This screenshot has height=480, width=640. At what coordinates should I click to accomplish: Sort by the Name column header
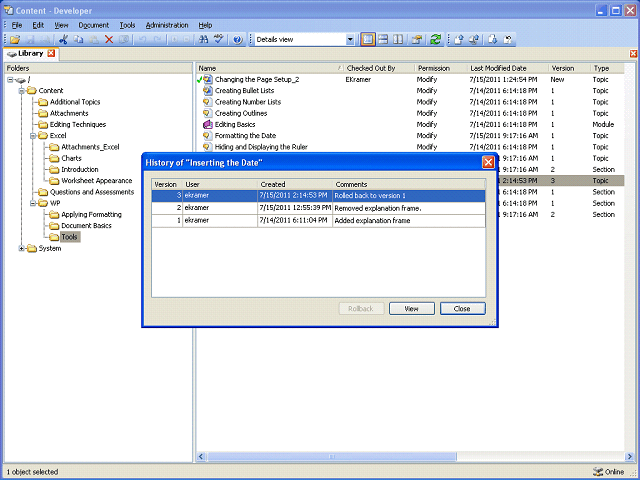click(x=269, y=68)
